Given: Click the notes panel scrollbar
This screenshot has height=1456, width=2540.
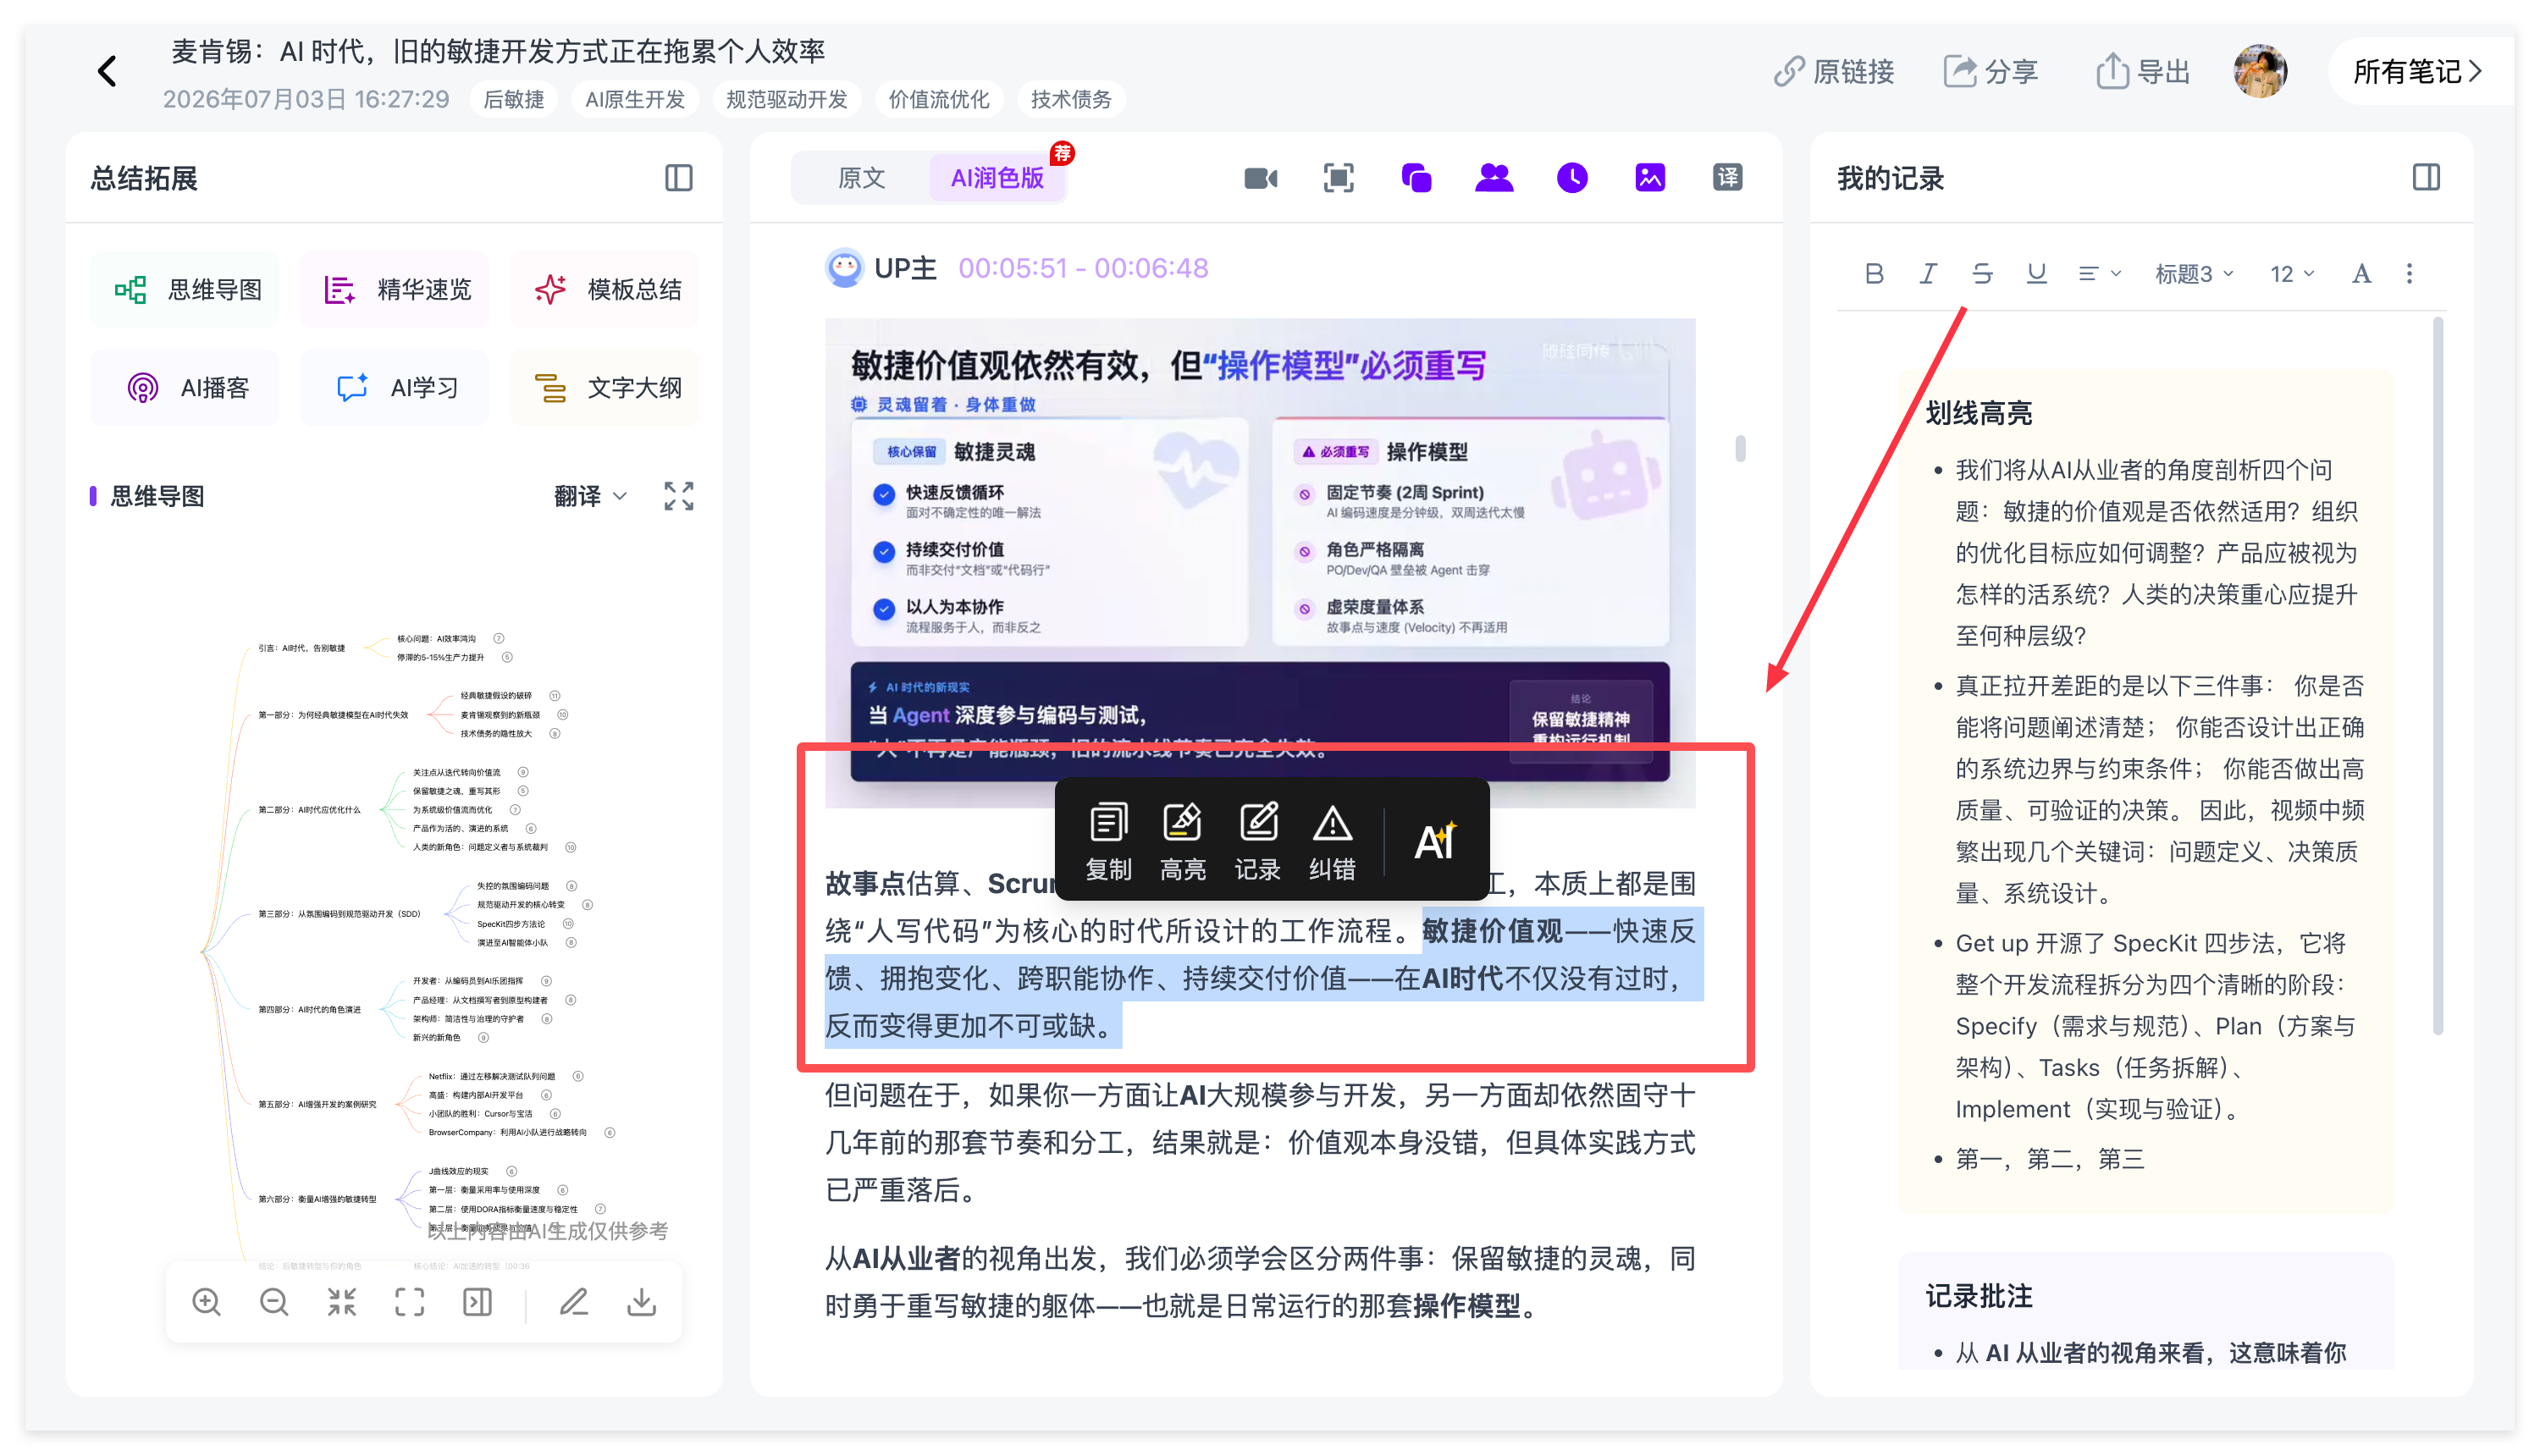Looking at the screenshot, I should click(2438, 676).
